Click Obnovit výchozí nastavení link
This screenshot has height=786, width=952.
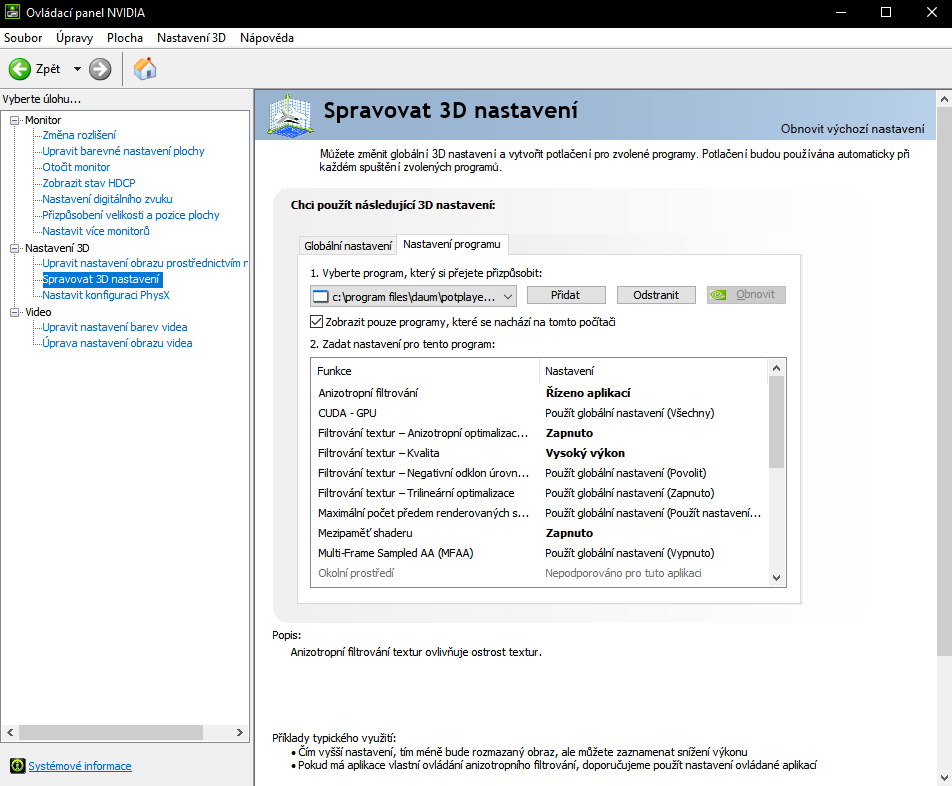tap(852, 129)
